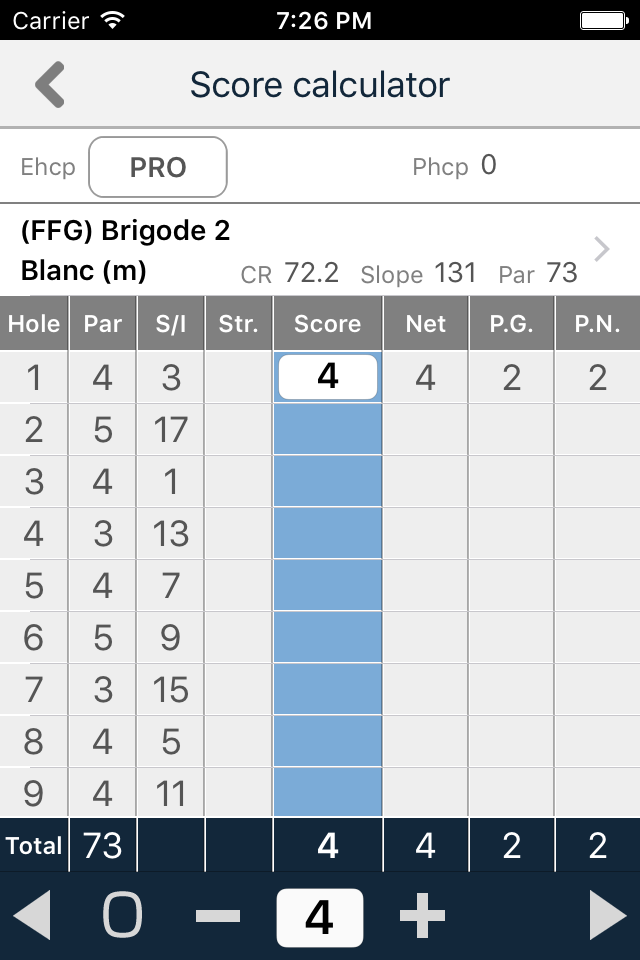Screen dimensions: 640x960
Task: Tap the S/I column header
Action: 170,323
